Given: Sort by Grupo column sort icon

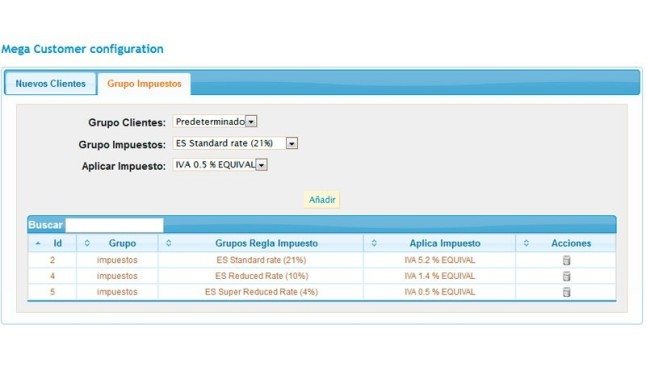Looking at the screenshot, I should point(87,243).
